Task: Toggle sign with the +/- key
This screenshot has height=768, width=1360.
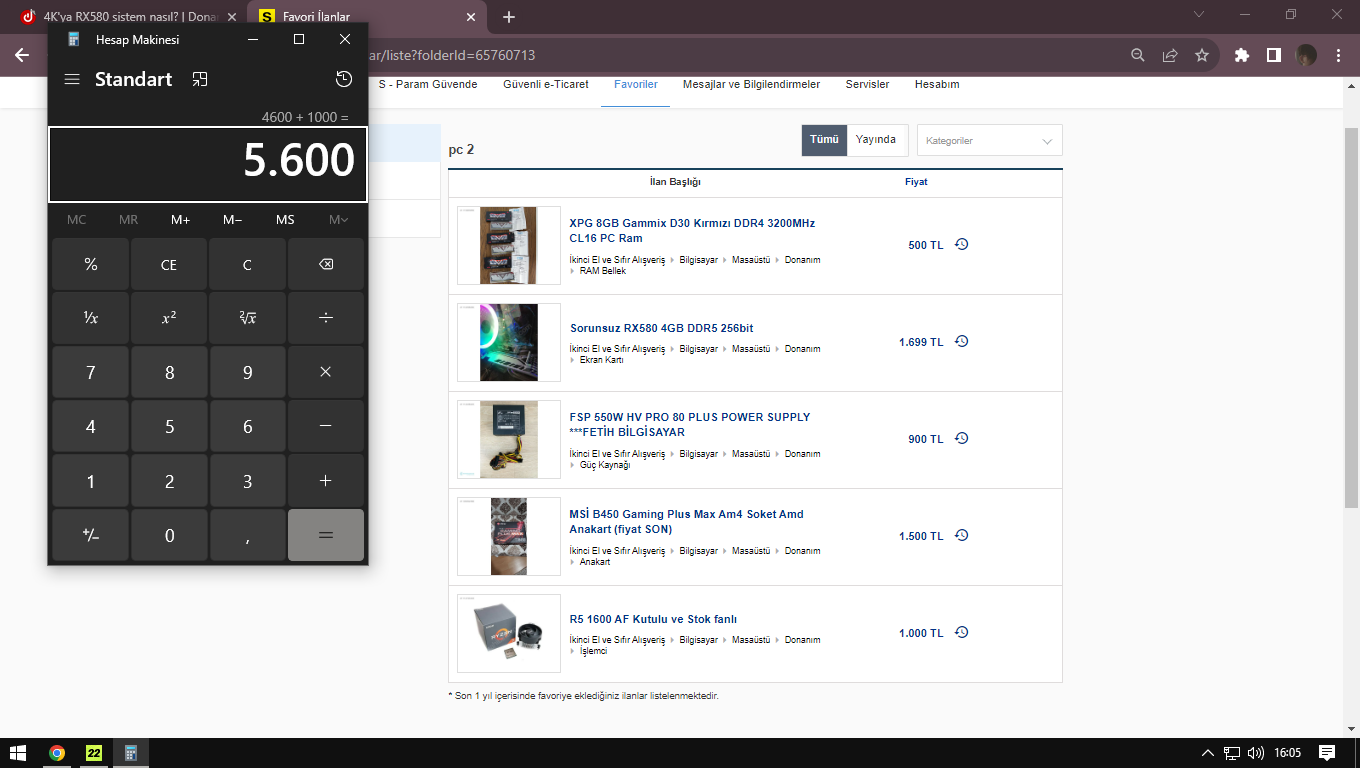Action: [x=91, y=535]
